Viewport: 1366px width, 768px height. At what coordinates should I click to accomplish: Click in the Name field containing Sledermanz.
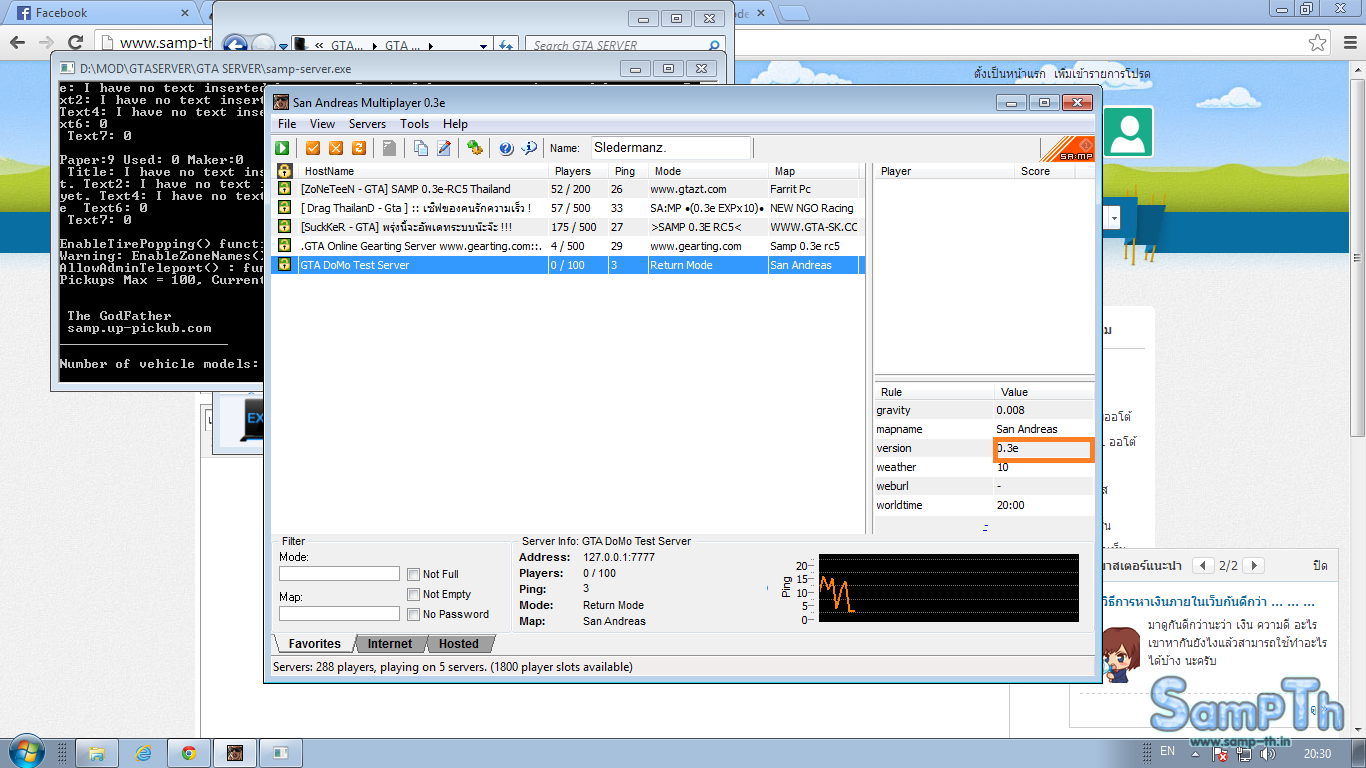[x=671, y=148]
